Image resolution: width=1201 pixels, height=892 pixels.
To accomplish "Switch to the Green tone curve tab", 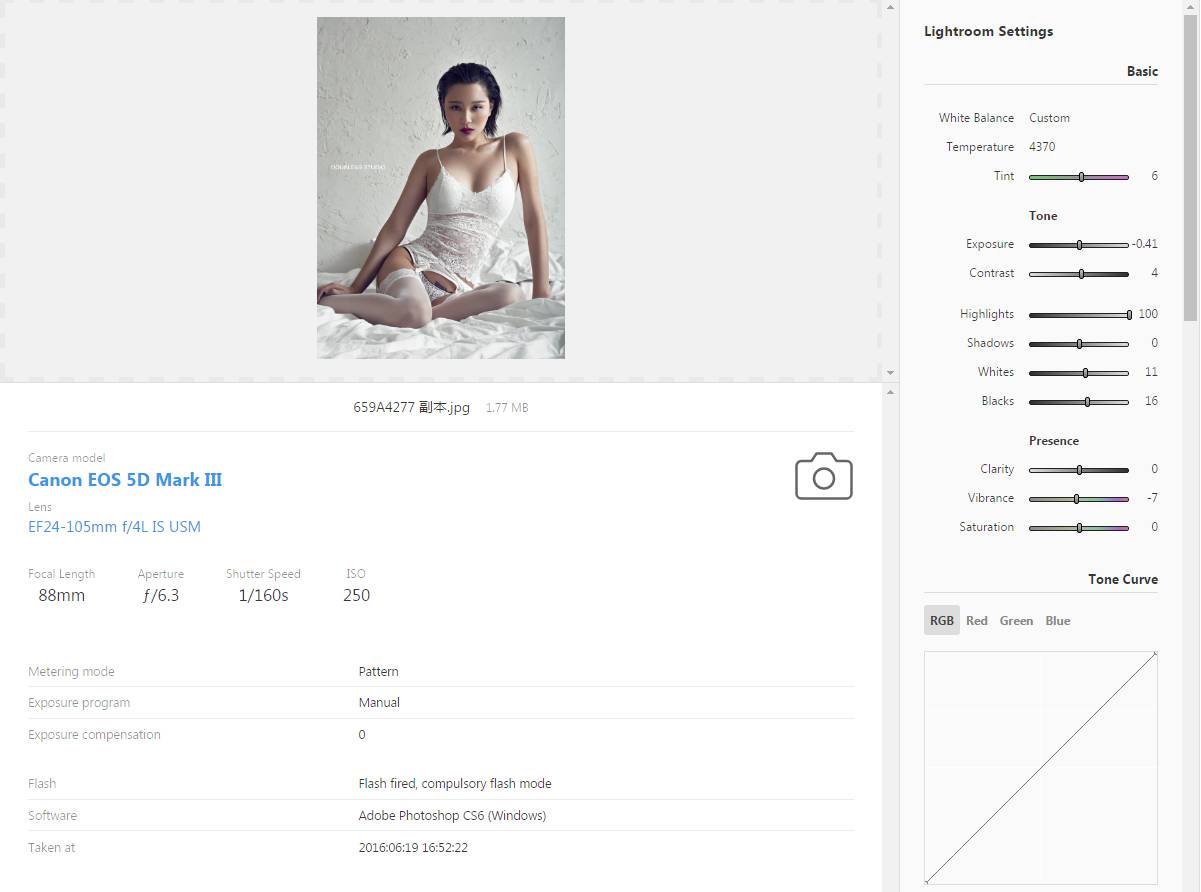I will pyautogui.click(x=1016, y=621).
